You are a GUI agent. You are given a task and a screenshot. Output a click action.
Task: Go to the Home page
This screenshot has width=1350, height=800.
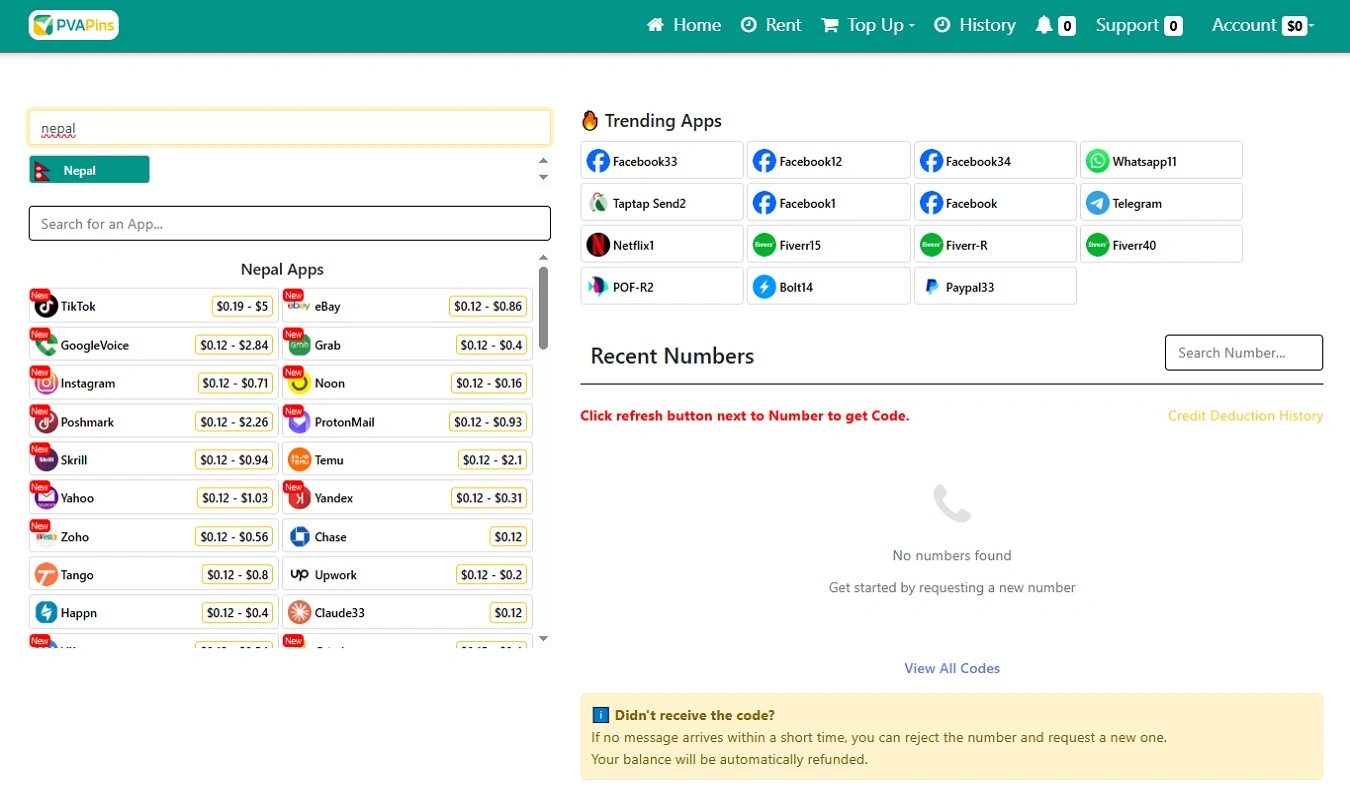pos(684,25)
